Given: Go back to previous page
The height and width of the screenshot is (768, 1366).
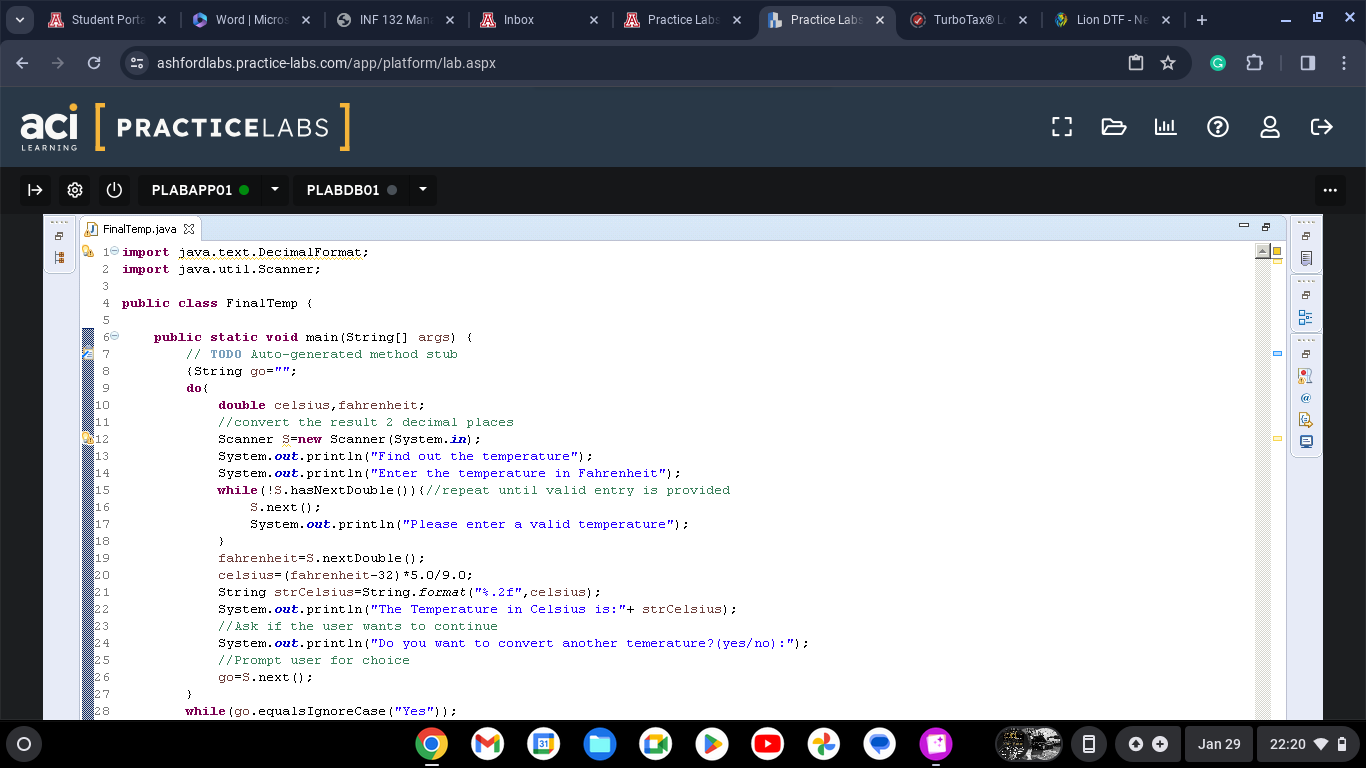Looking at the screenshot, I should (x=22, y=62).
